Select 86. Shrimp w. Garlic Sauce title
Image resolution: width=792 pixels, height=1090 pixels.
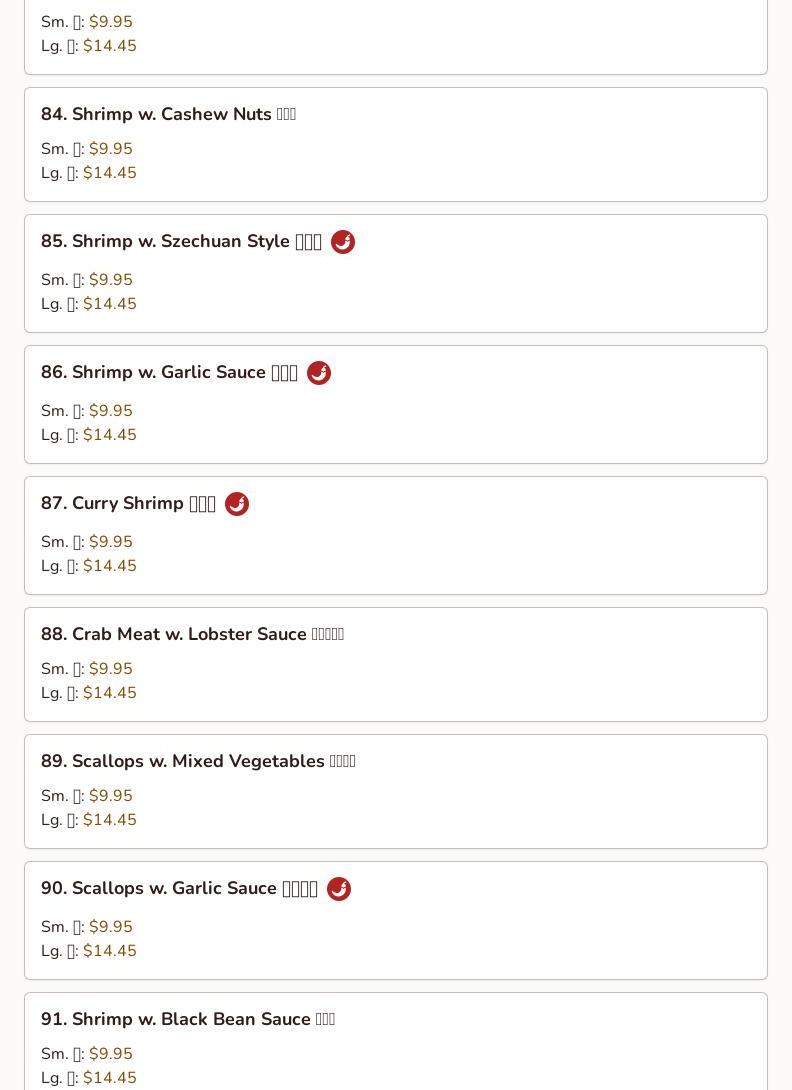[x=169, y=372]
